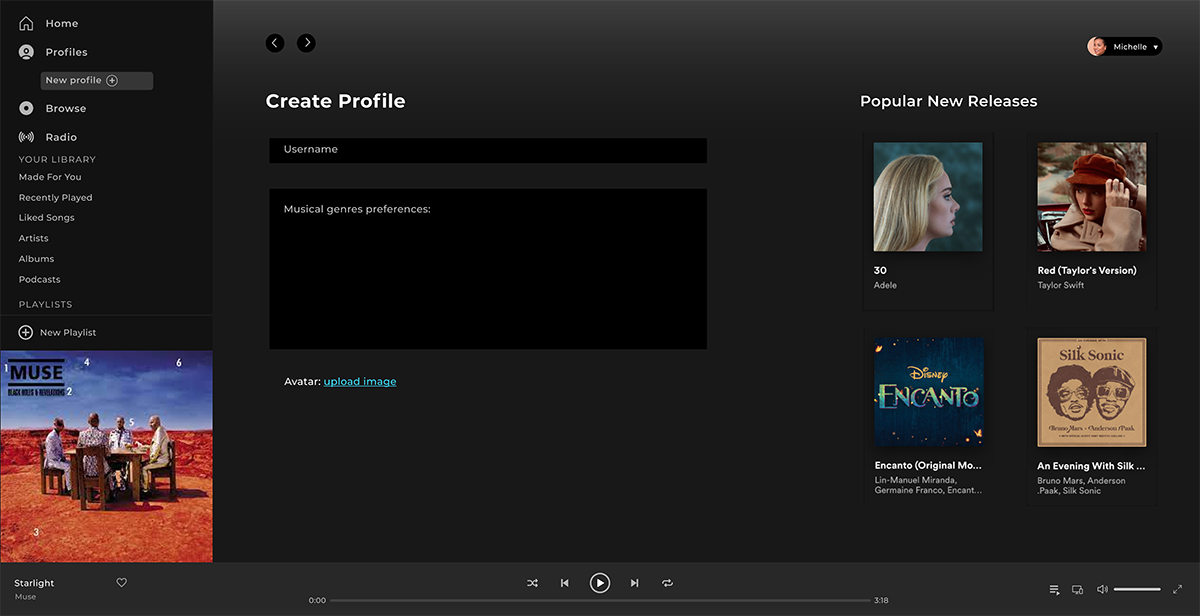The image size is (1200, 616).
Task: Open the Encanto album cover
Action: coord(928,392)
